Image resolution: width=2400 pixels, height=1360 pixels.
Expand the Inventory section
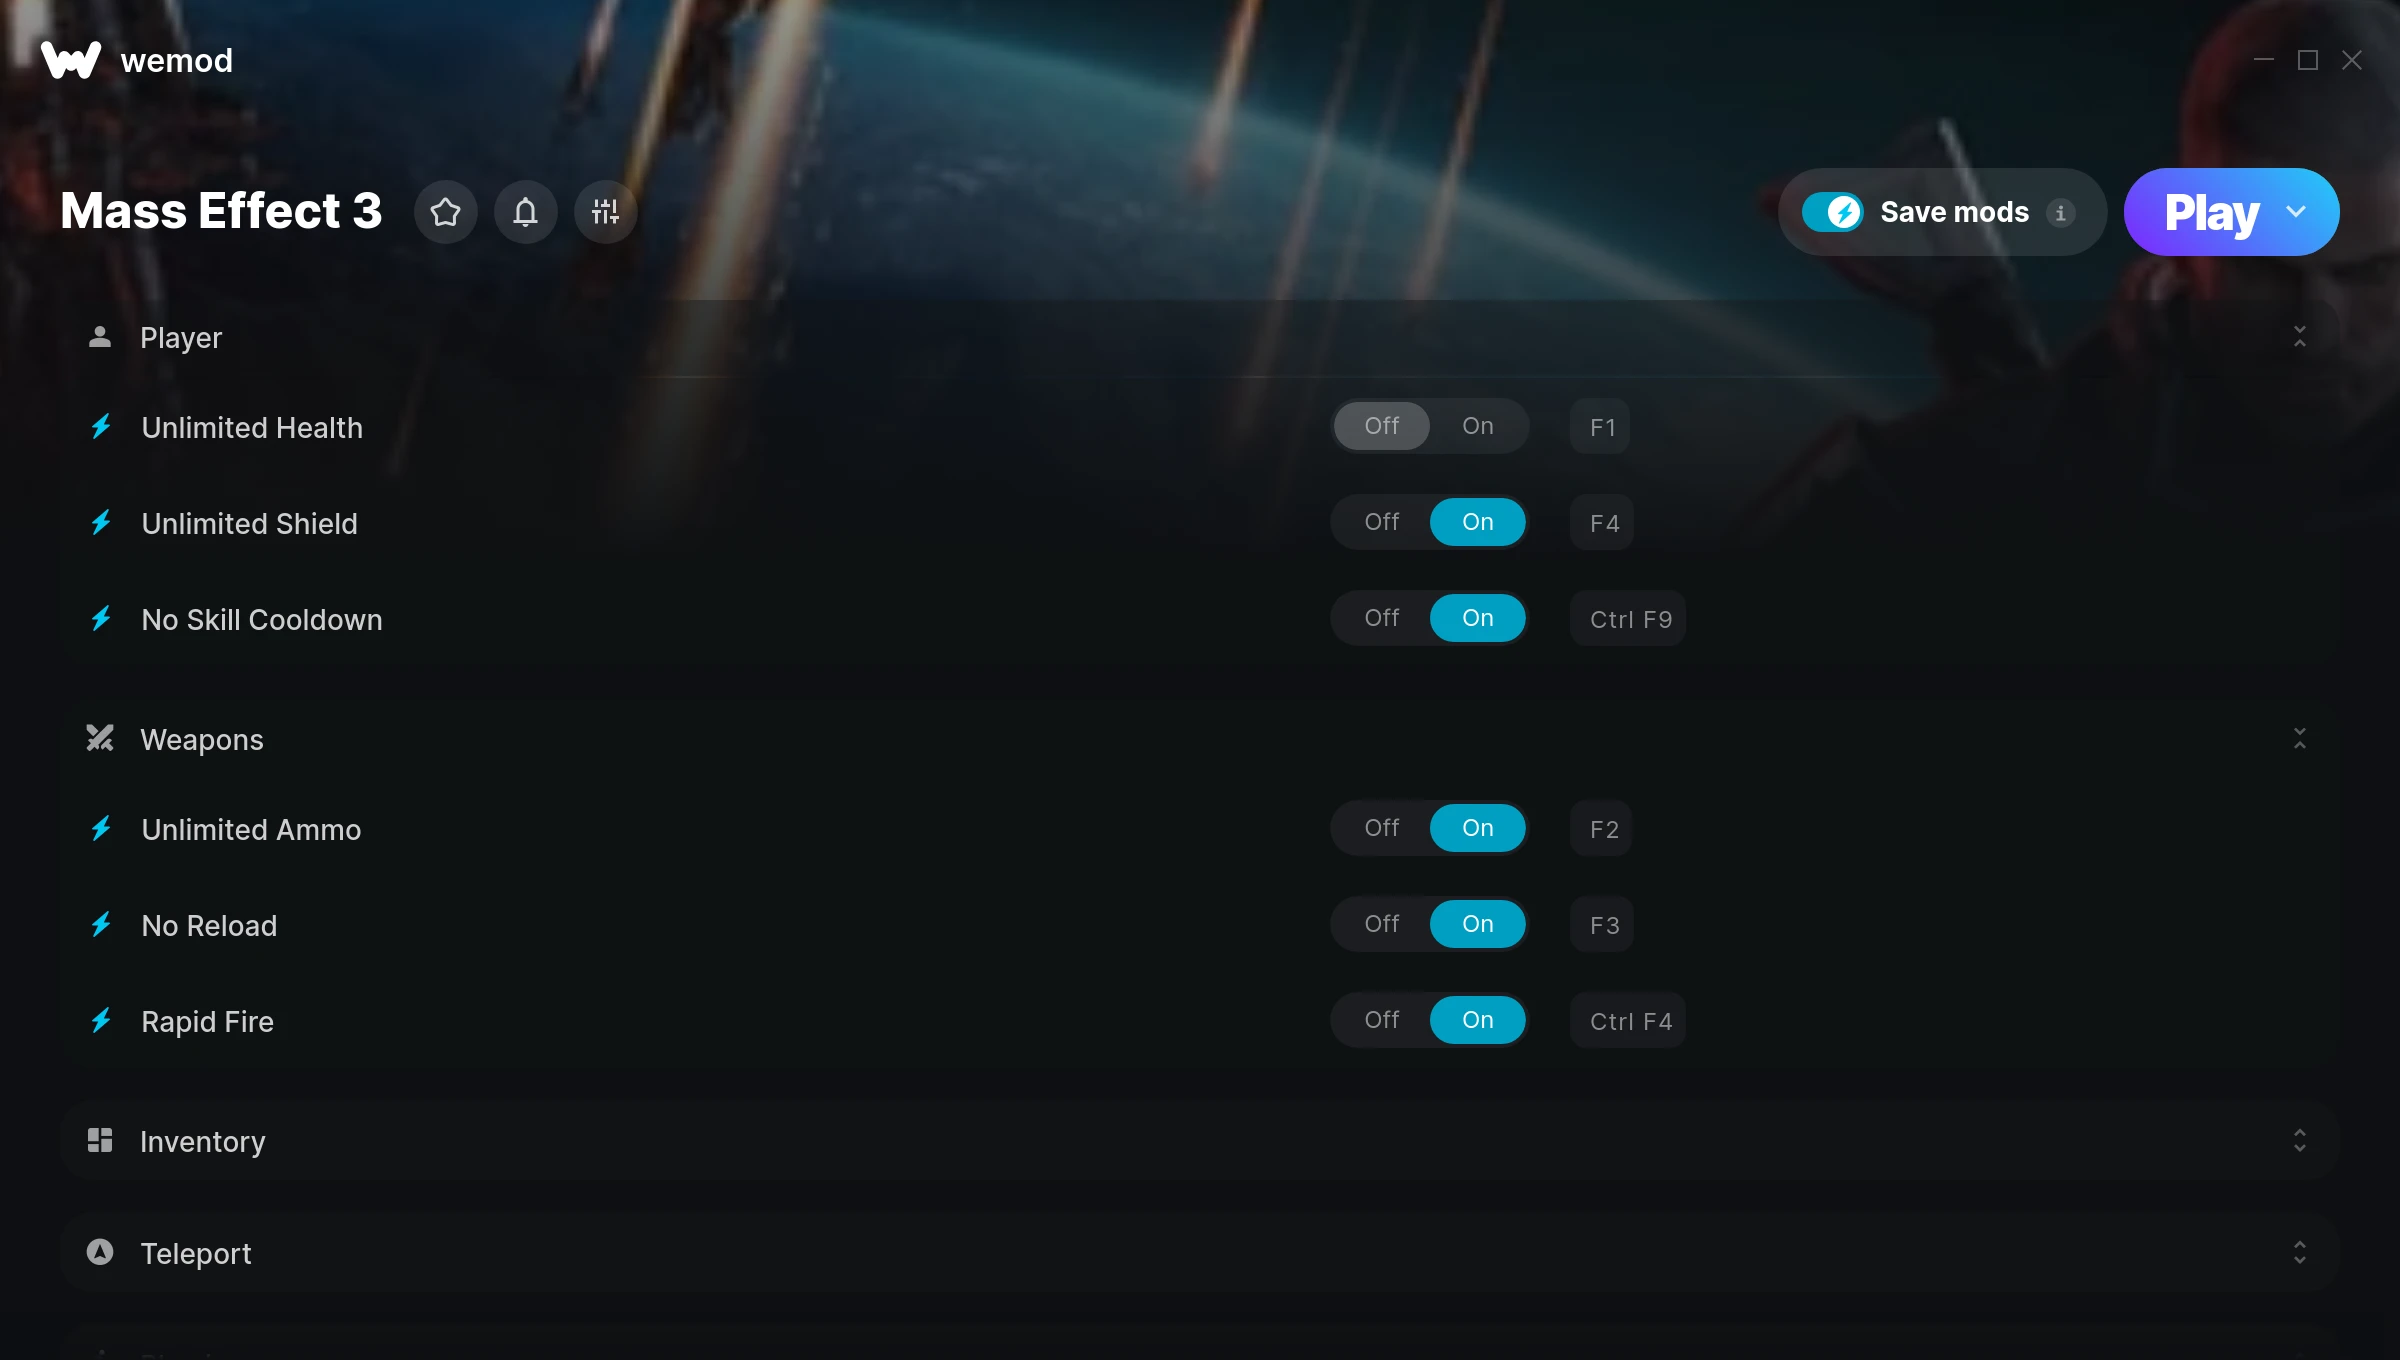(x=2299, y=1140)
